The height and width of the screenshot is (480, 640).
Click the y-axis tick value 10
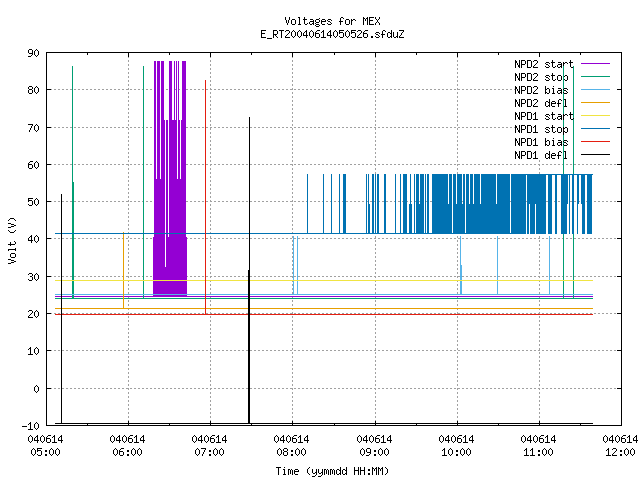(x=33, y=351)
